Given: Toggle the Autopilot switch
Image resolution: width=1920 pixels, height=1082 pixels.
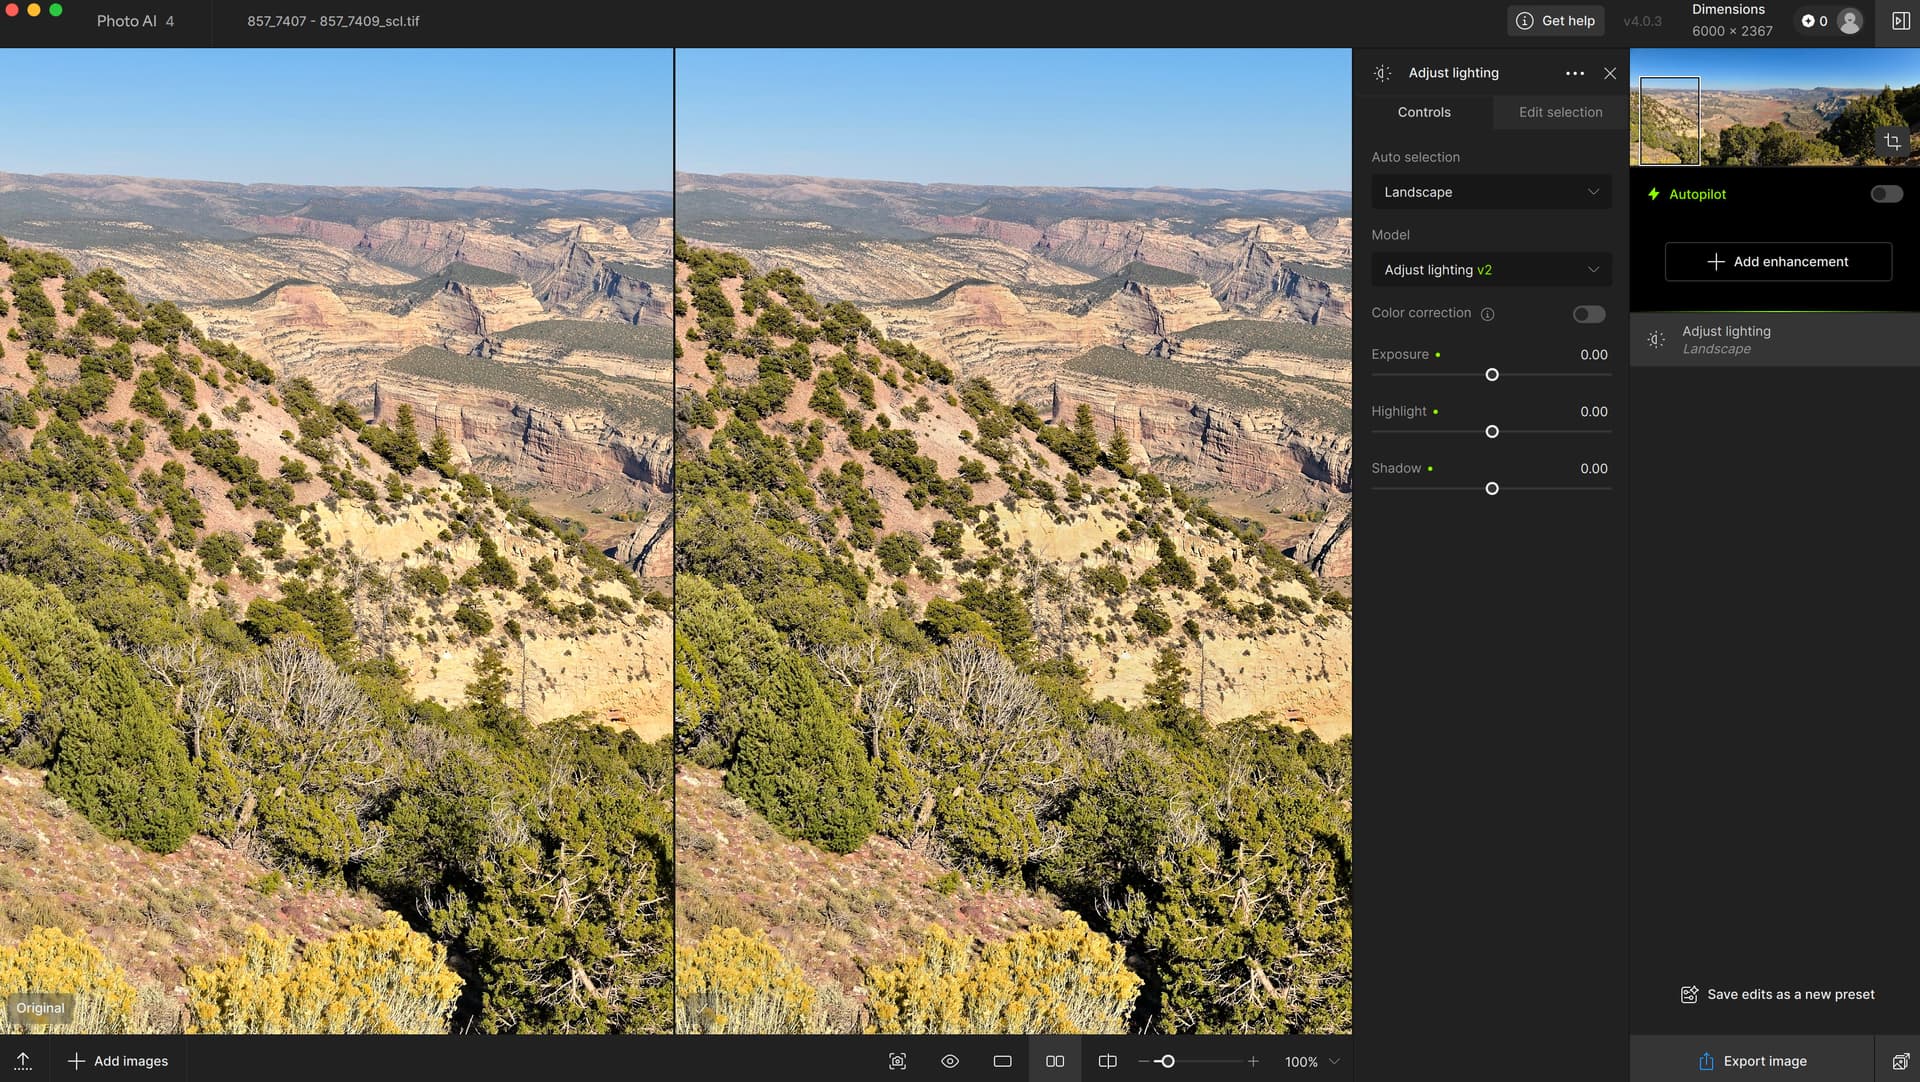Looking at the screenshot, I should click(1886, 194).
